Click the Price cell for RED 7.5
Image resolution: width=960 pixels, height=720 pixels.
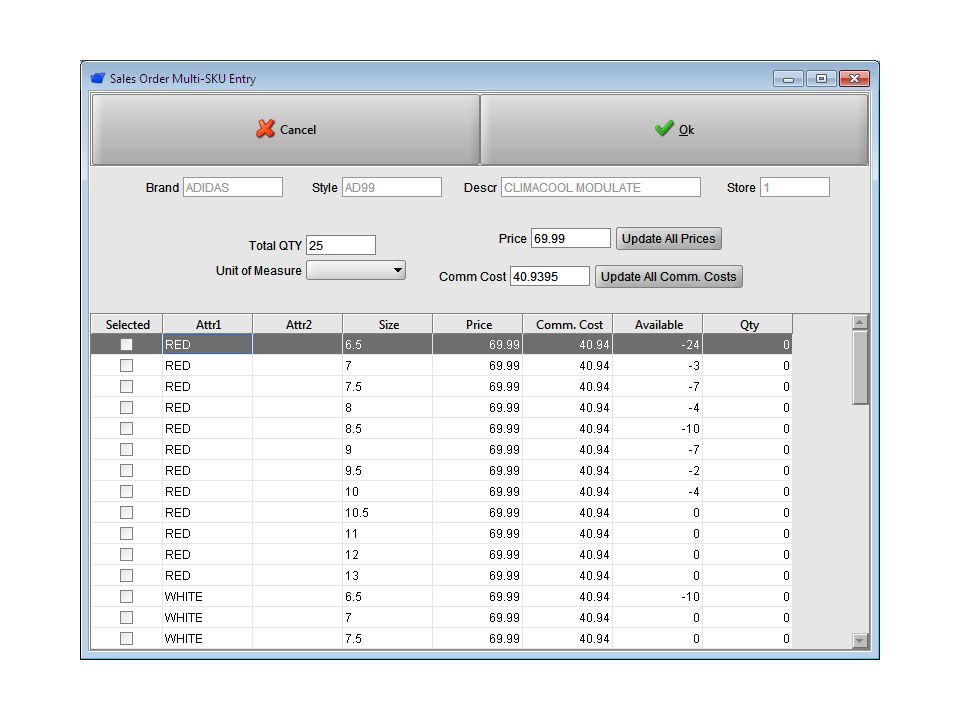coord(478,386)
